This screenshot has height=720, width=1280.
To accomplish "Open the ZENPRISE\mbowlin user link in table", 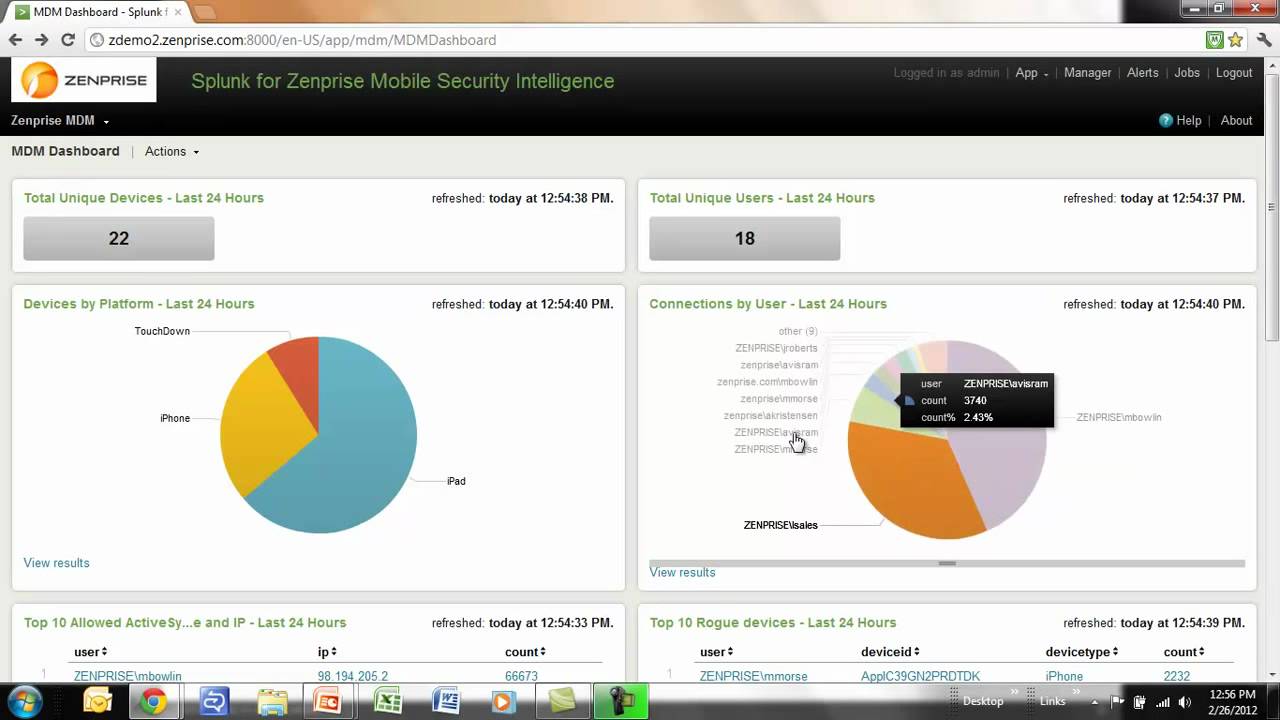I will 128,677.
